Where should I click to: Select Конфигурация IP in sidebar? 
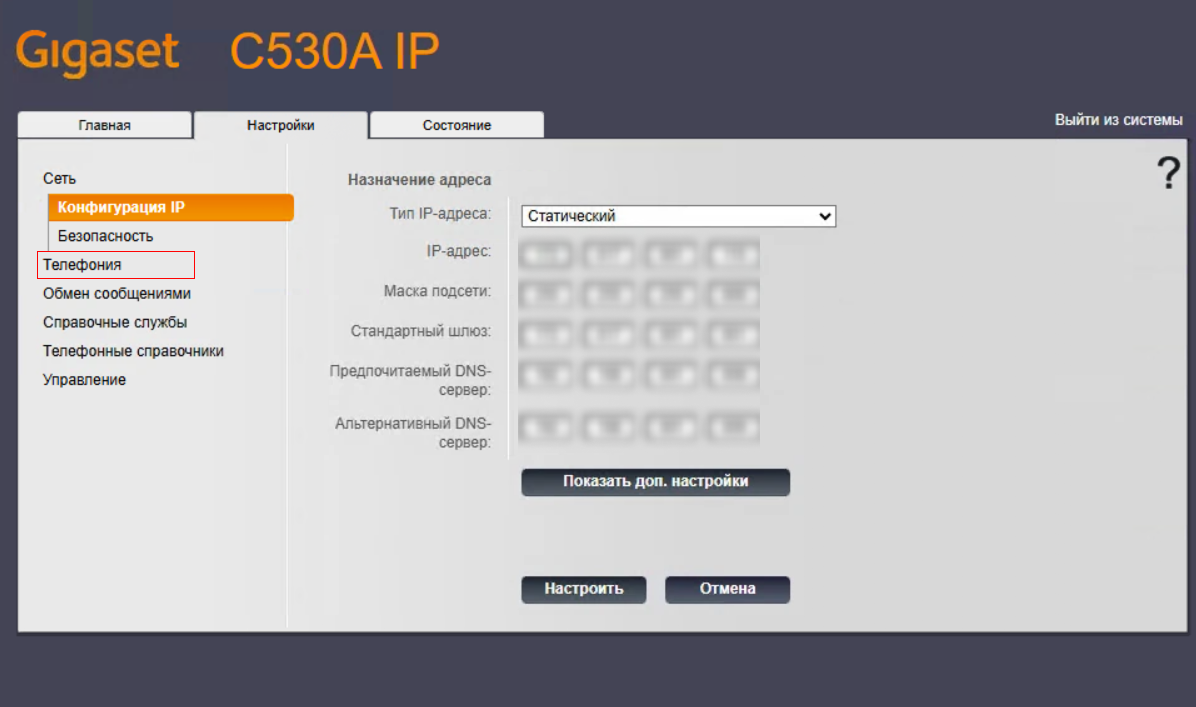121,207
